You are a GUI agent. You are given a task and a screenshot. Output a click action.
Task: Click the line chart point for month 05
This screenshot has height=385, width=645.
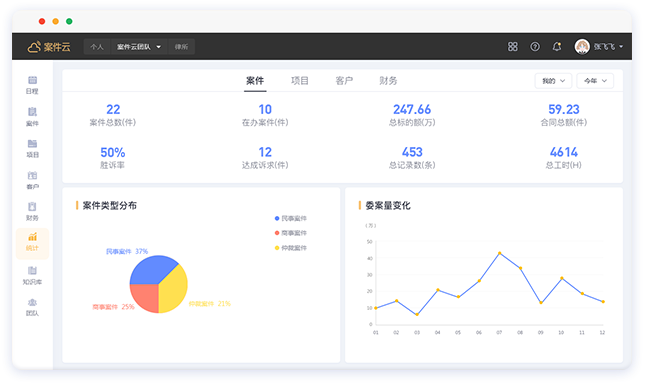tap(458, 297)
